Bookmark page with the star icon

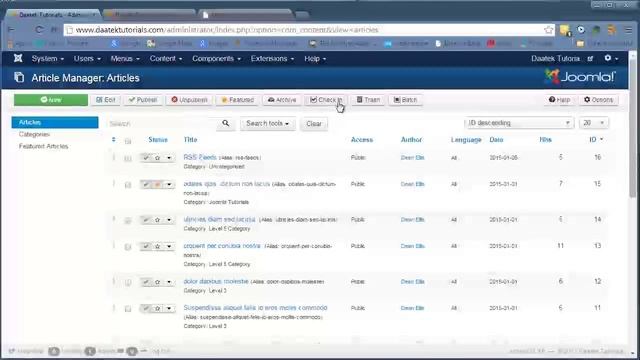point(549,30)
